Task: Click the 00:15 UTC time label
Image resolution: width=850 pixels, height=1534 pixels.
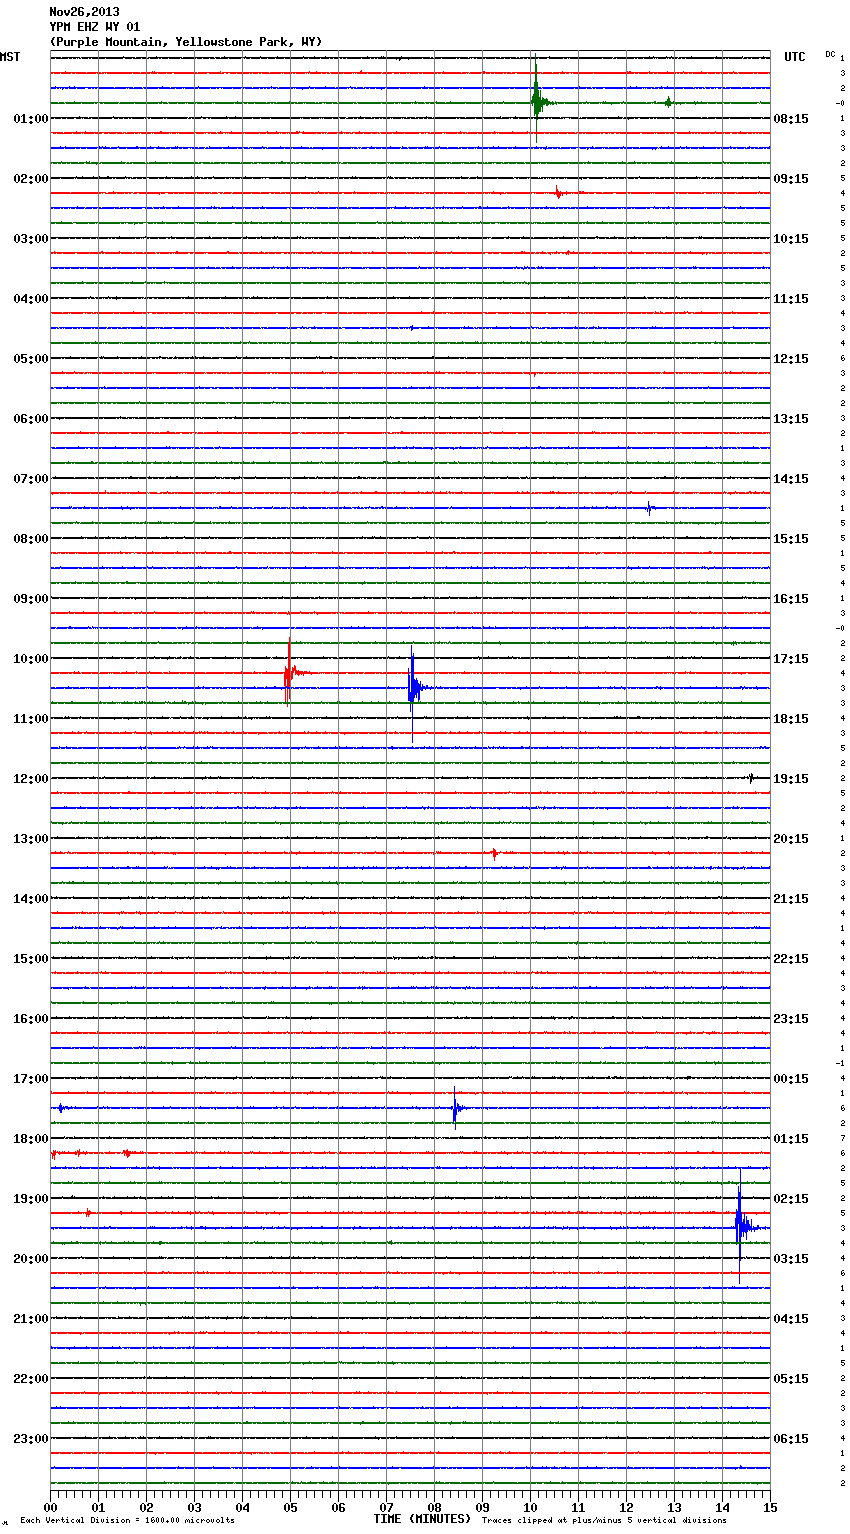Action: tap(791, 1078)
